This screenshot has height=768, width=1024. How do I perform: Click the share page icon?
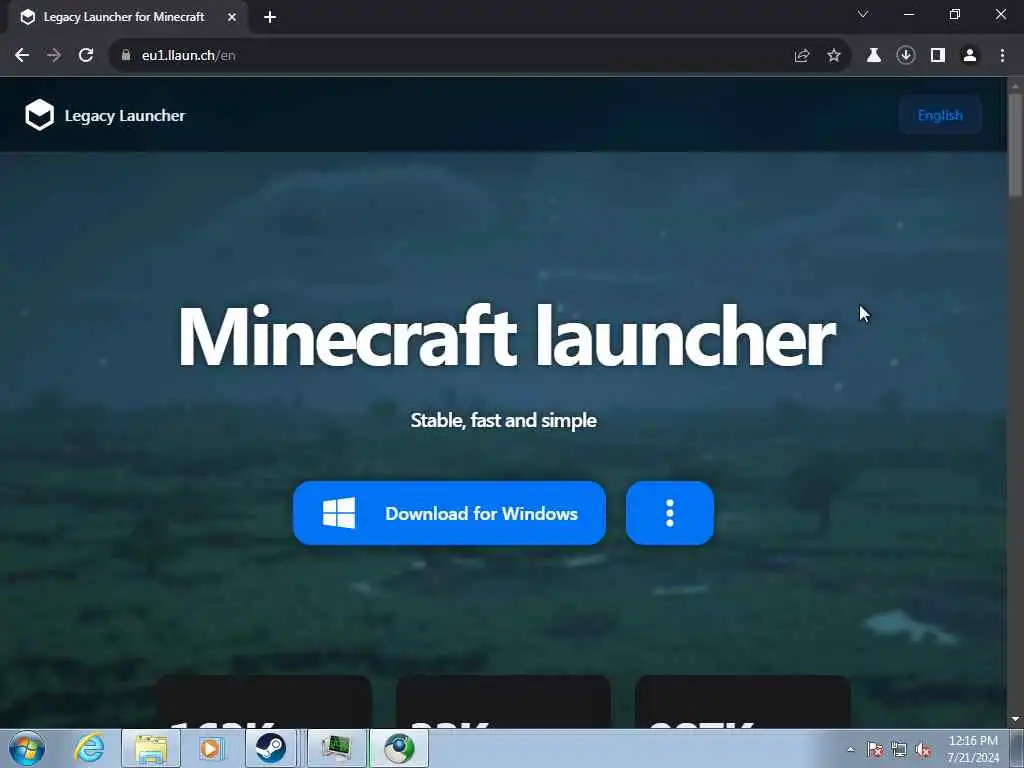tap(802, 56)
